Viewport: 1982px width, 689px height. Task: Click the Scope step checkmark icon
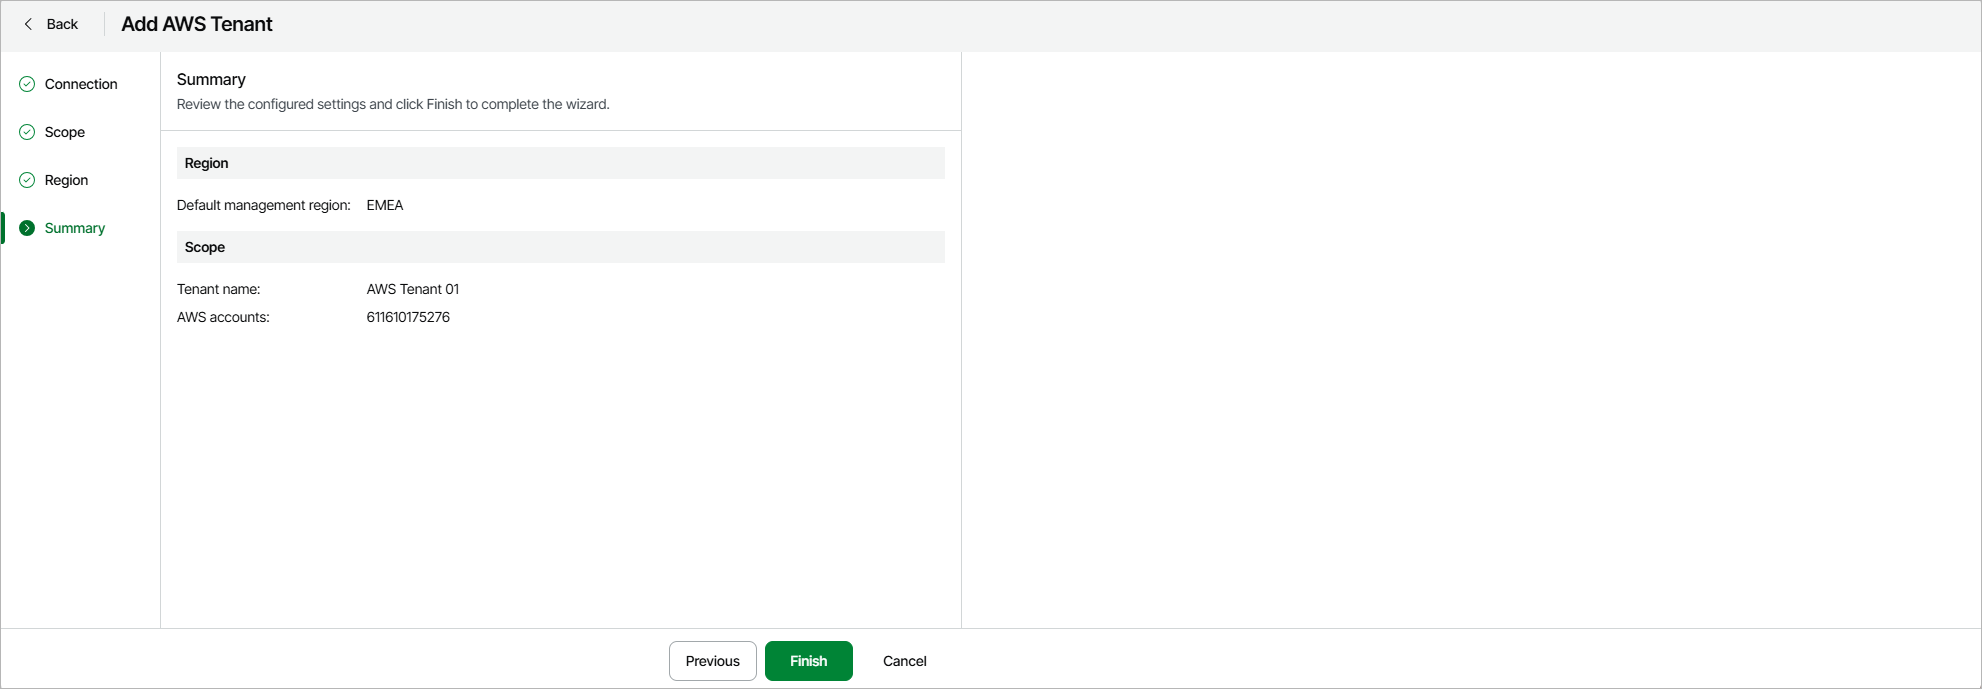point(27,132)
